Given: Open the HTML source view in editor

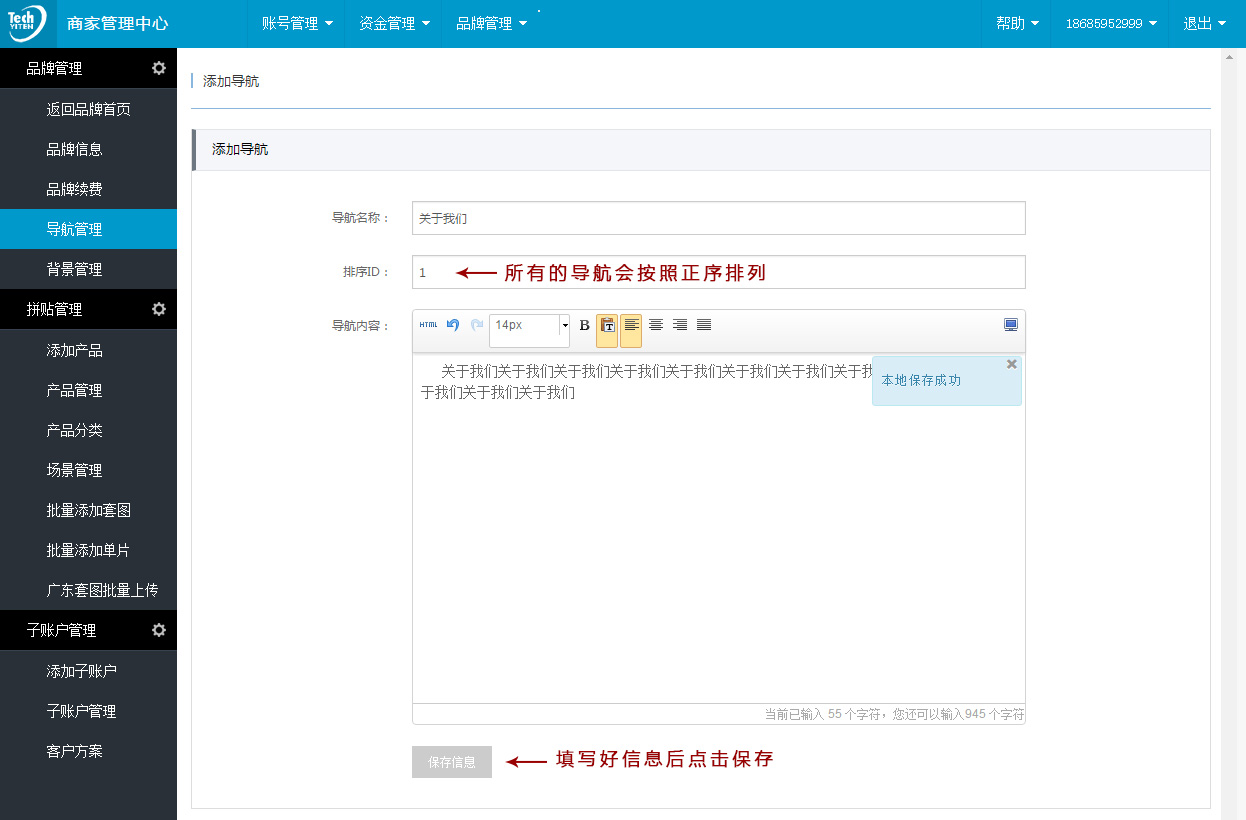Looking at the screenshot, I should point(428,325).
